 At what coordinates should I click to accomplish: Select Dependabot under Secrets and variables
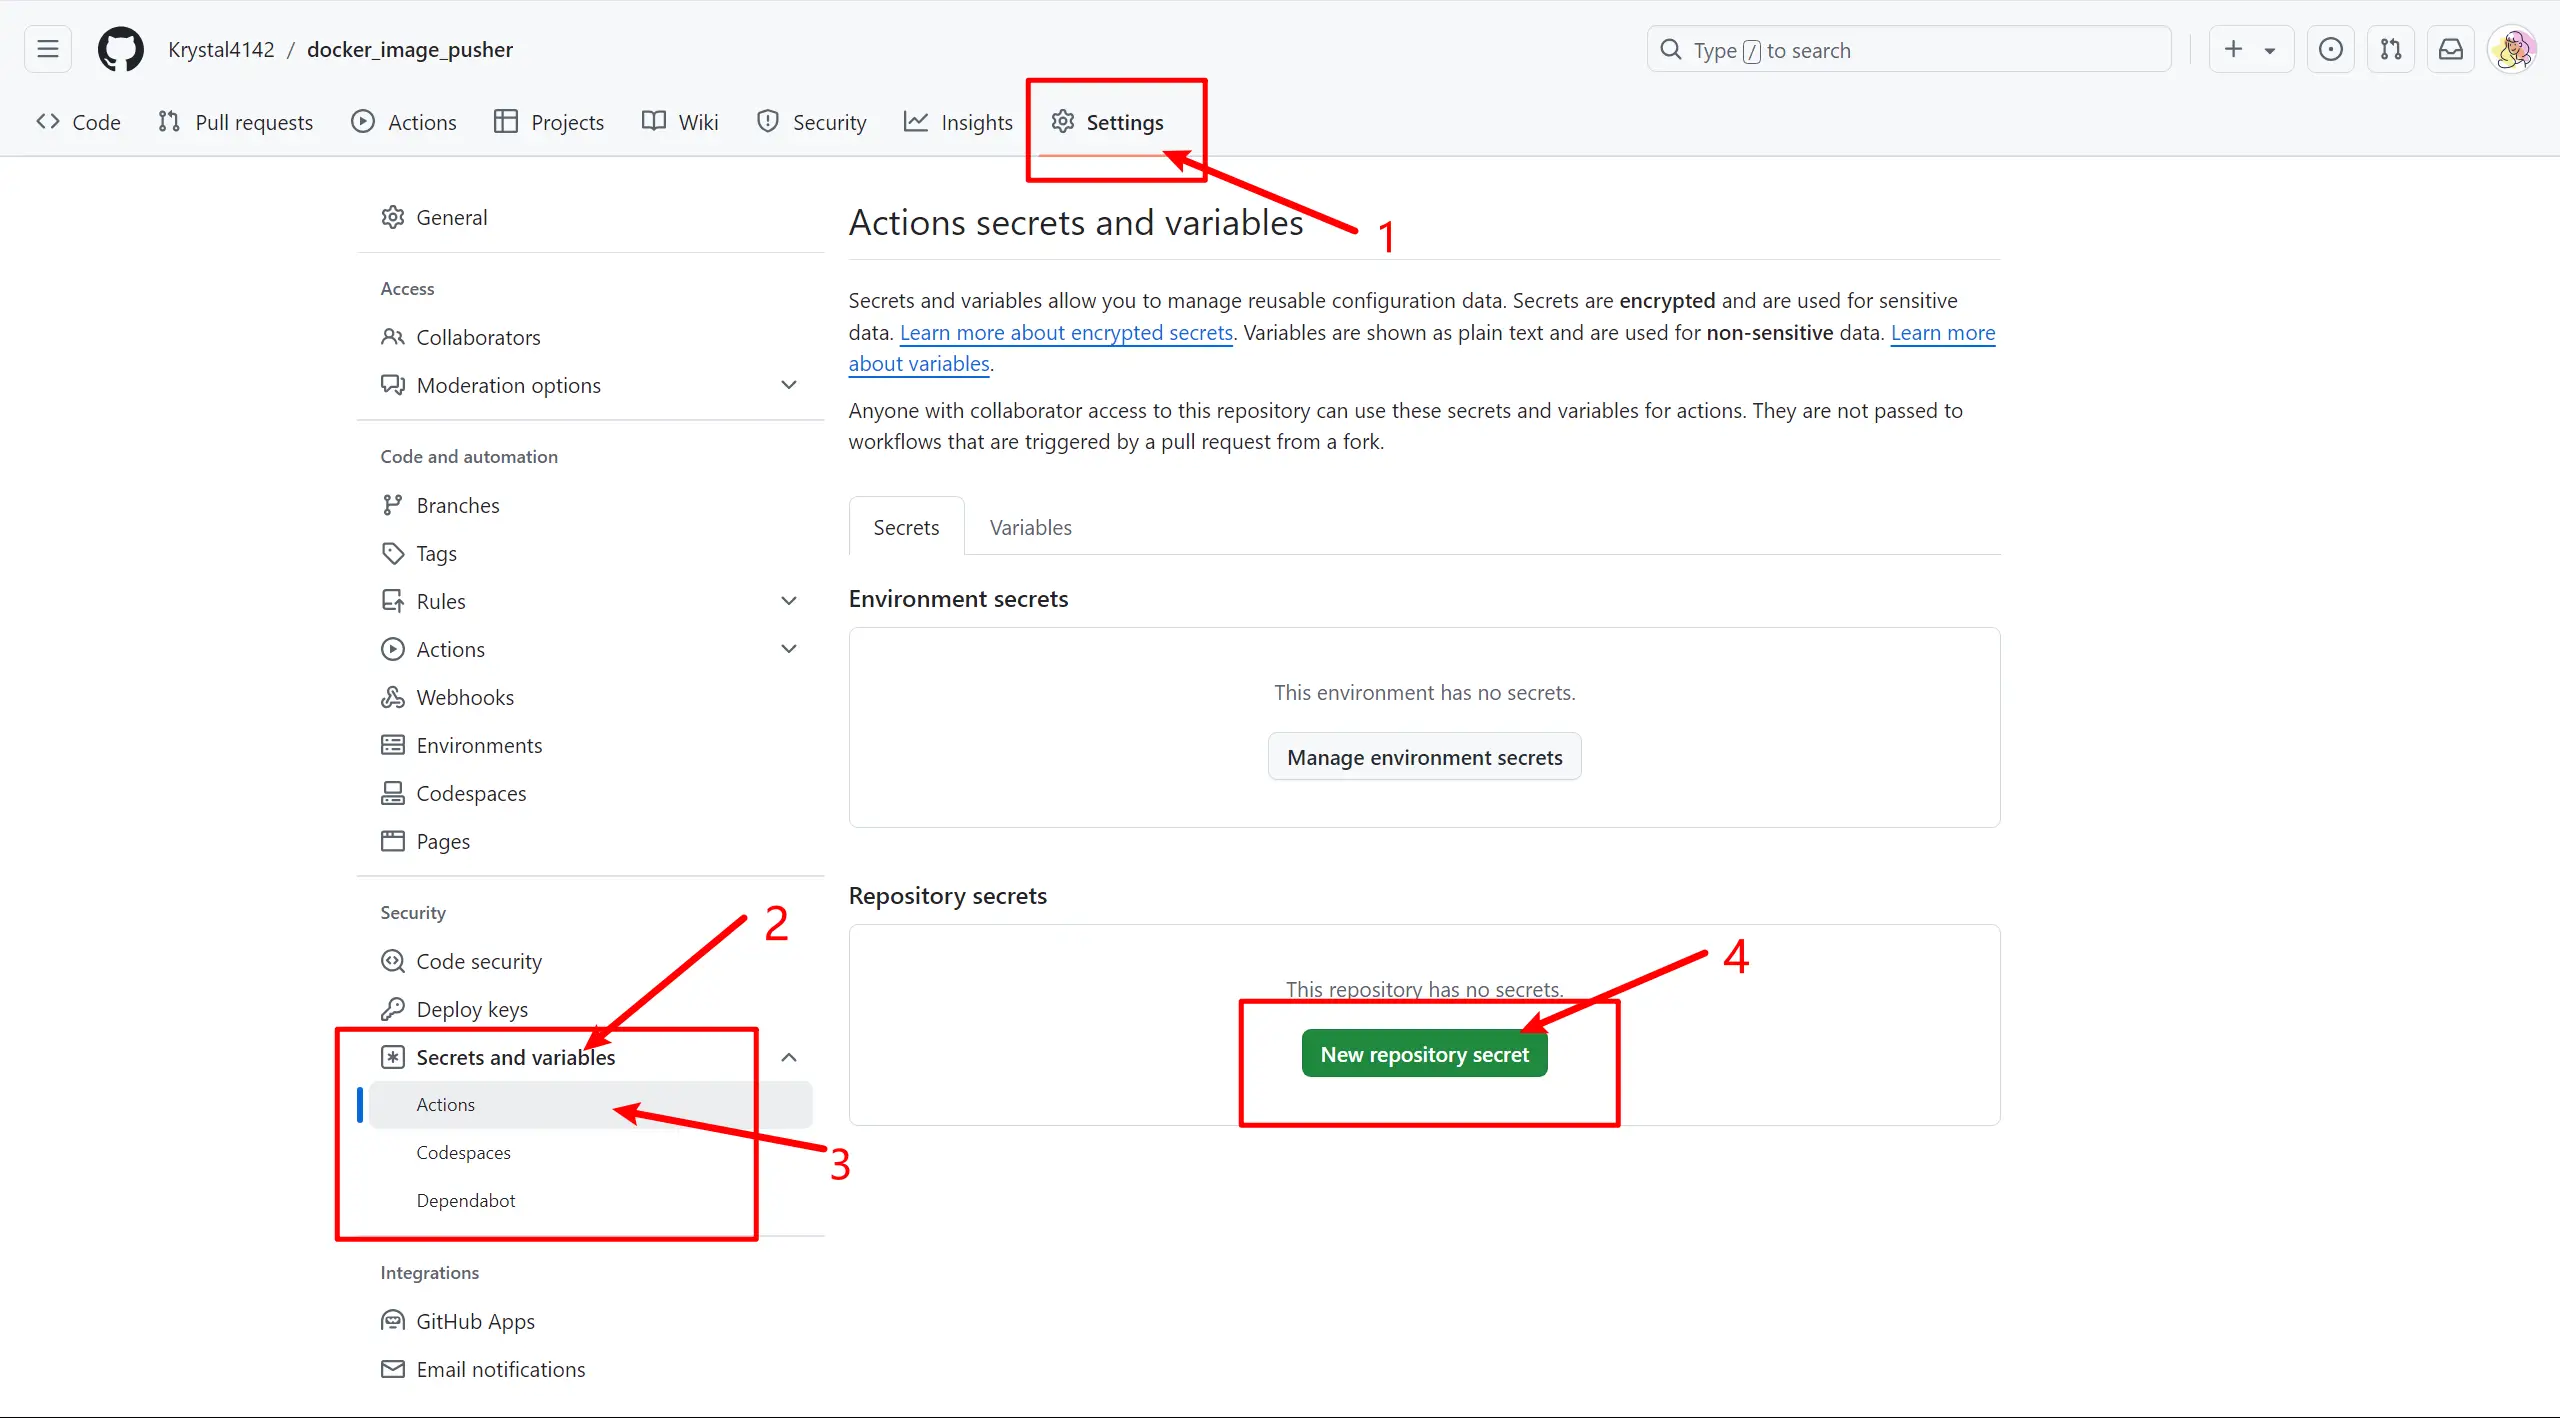coord(466,1200)
